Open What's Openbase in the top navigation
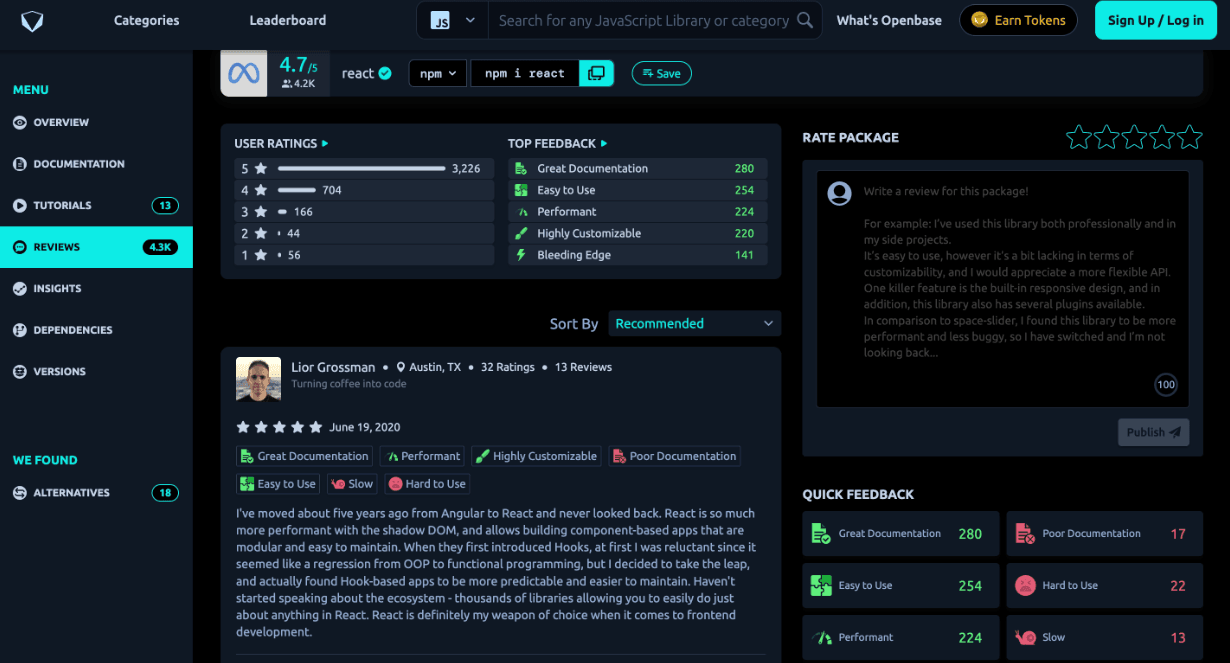Screen dimensions: 1230x663 889,20
